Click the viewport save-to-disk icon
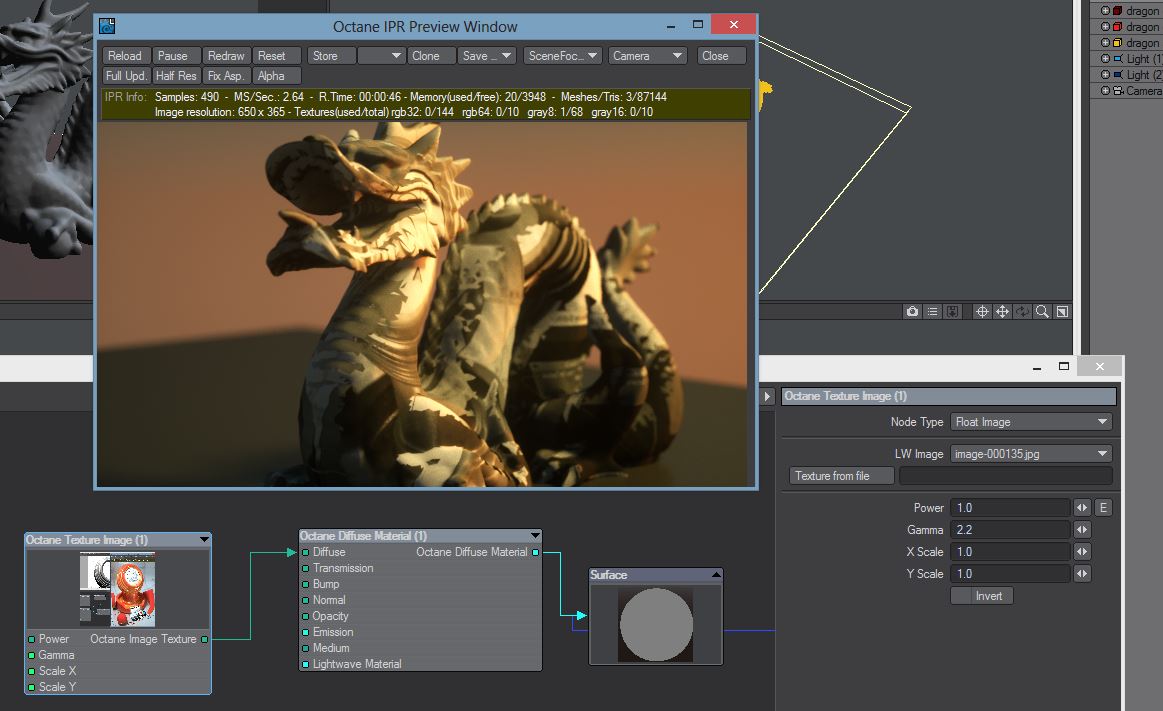Image resolution: width=1163 pixels, height=711 pixels. pos(952,311)
